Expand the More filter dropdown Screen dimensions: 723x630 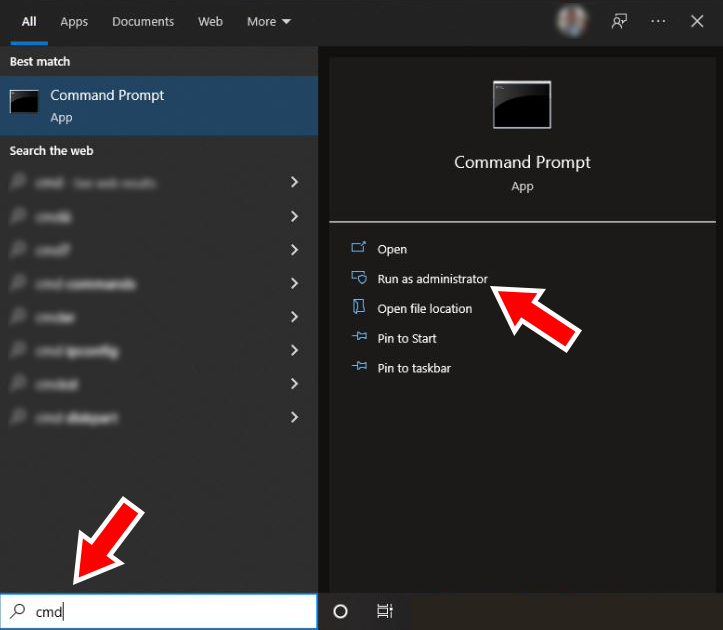[x=269, y=21]
